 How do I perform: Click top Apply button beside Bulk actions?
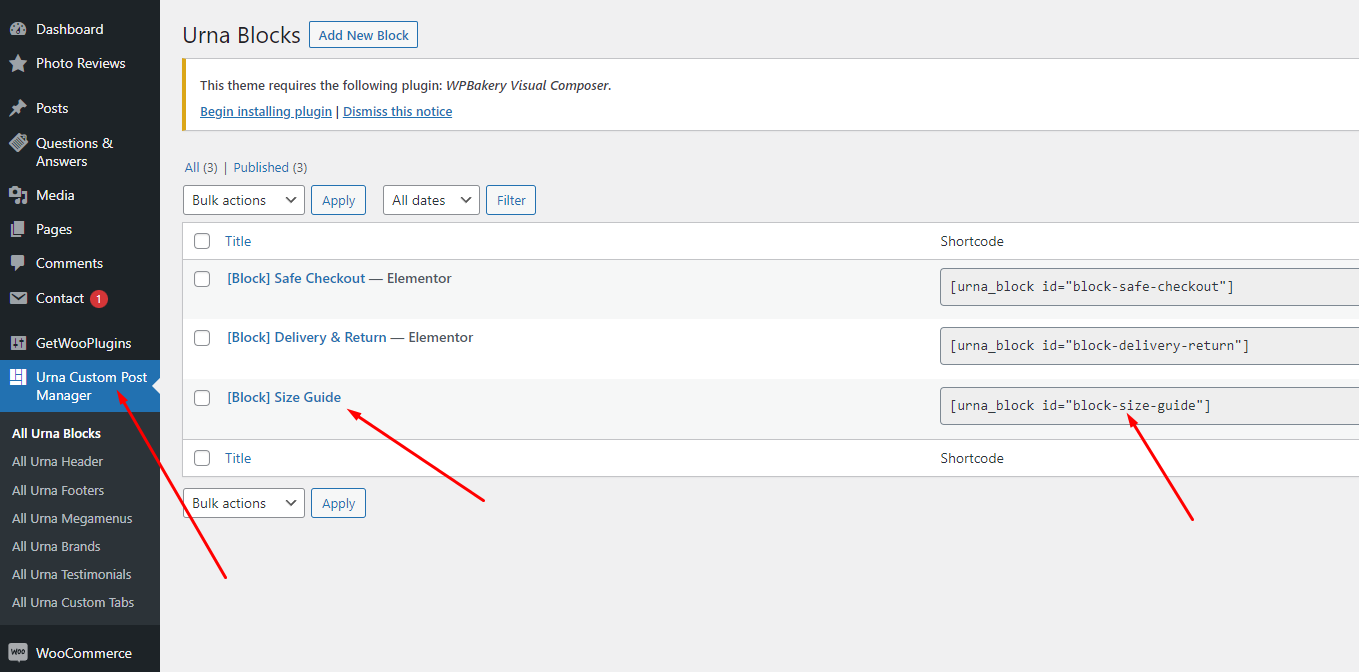coord(338,200)
